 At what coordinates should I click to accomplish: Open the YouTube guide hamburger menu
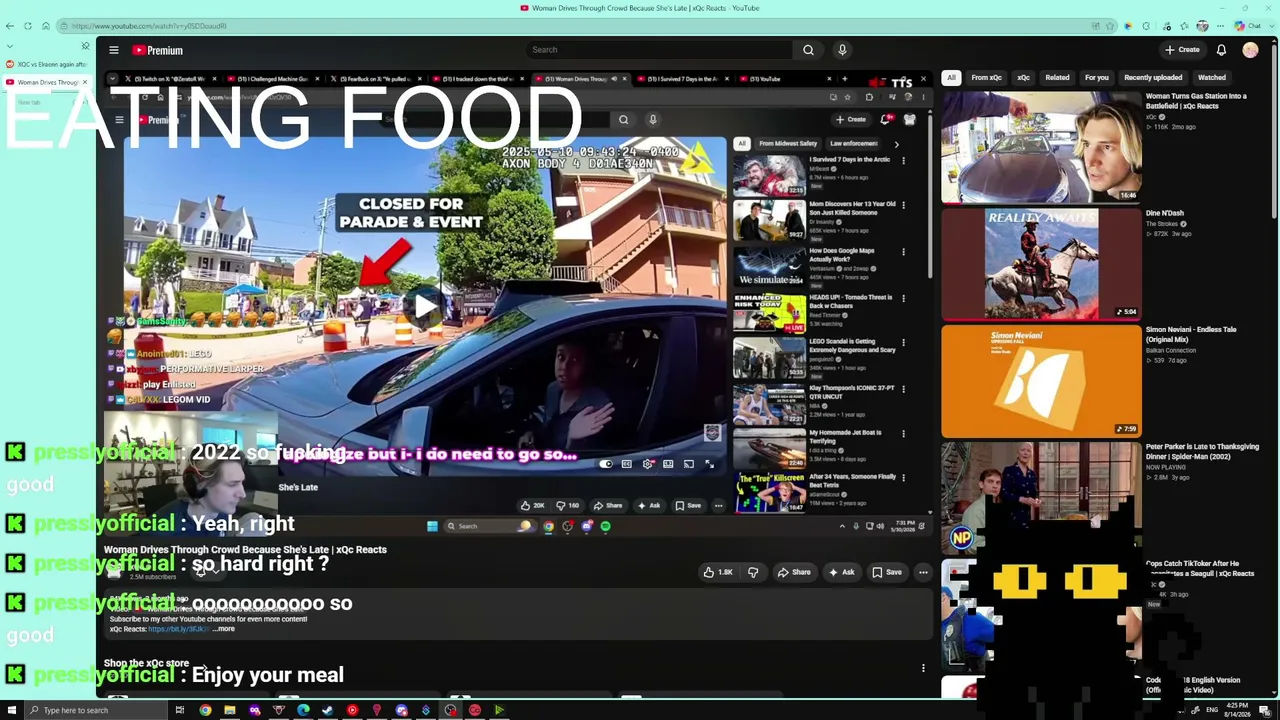114,50
